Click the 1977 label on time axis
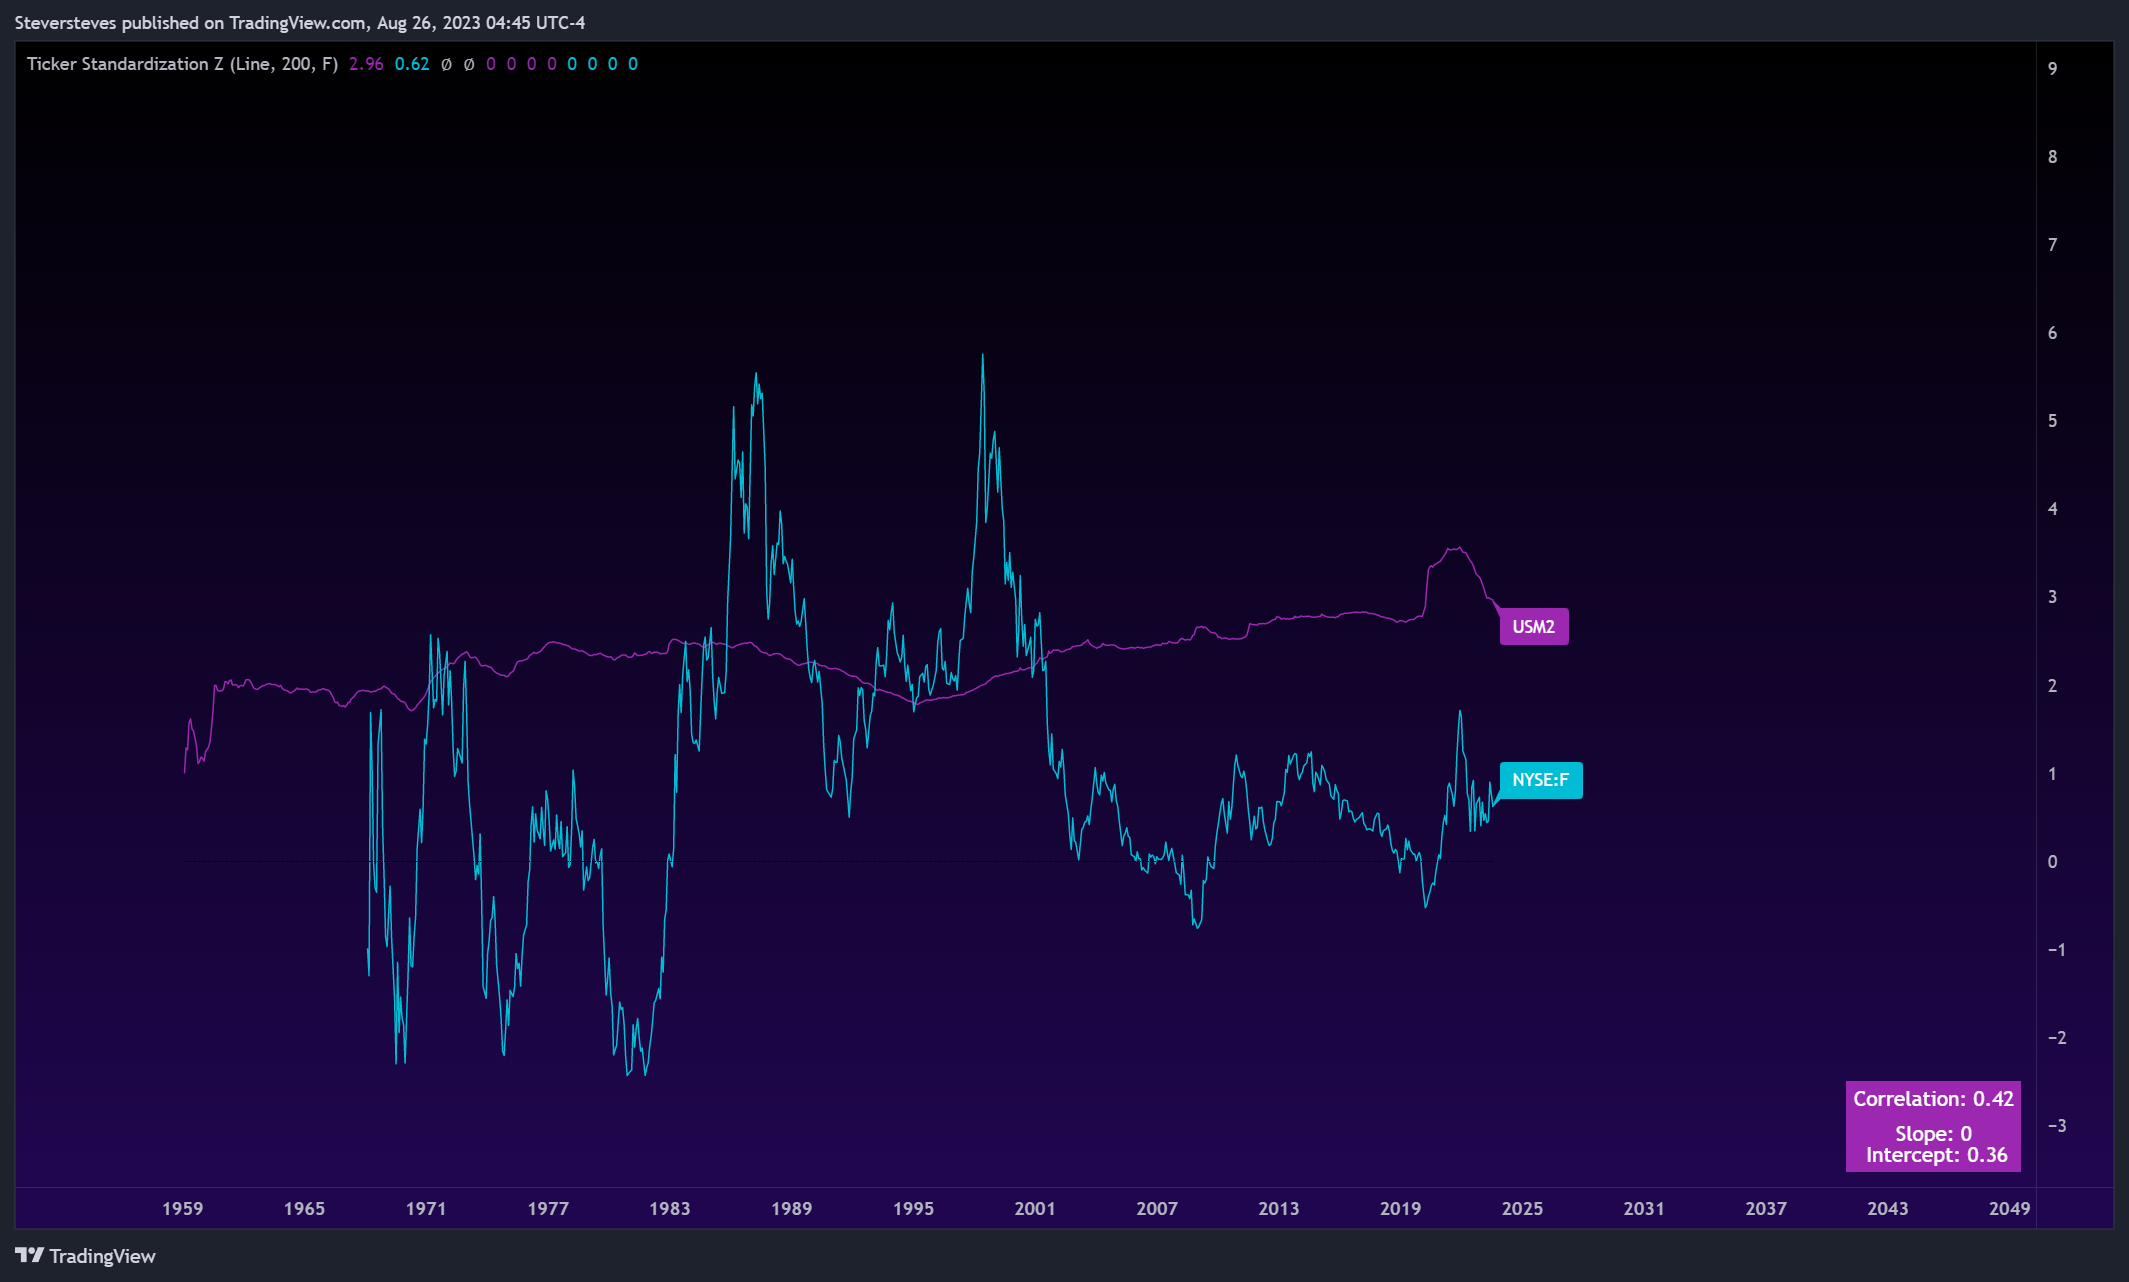Screen dimensions: 2129x1282 [548, 1208]
